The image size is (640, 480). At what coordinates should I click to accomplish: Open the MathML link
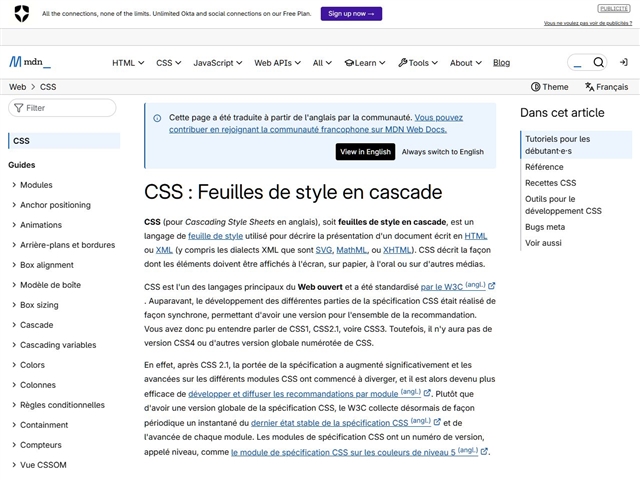click(351, 250)
